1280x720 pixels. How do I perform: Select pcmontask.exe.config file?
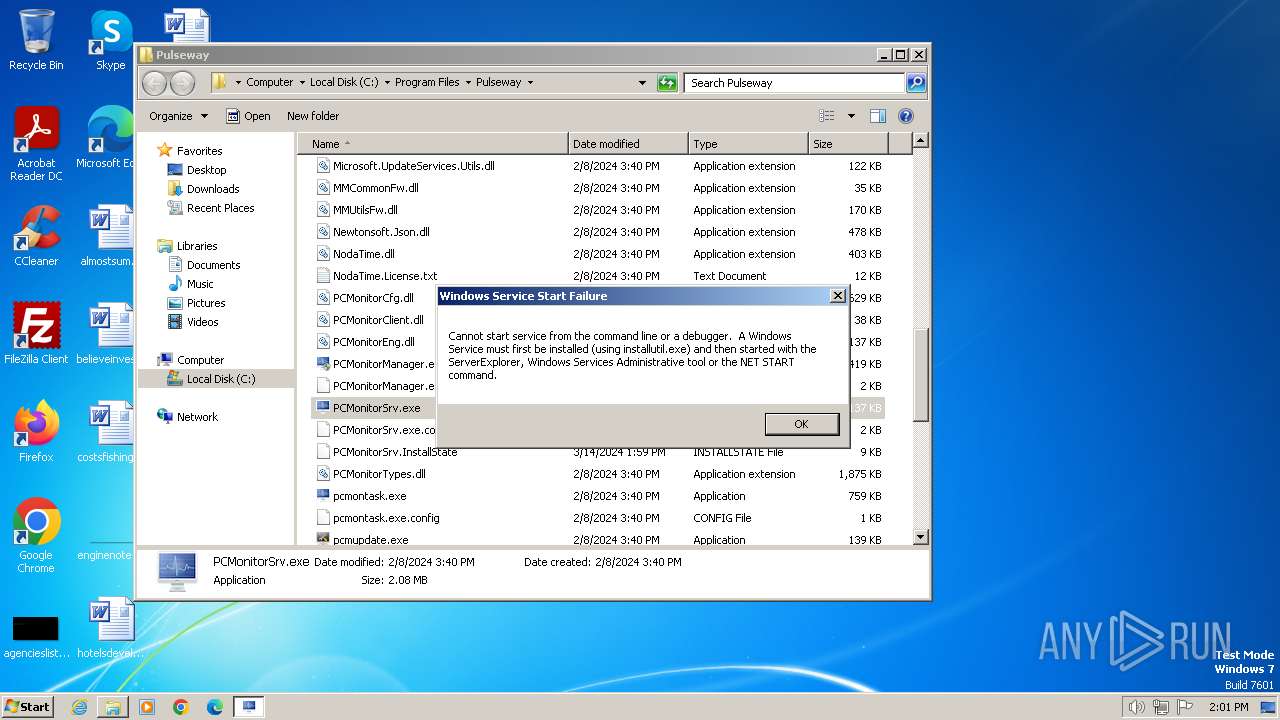pos(386,518)
